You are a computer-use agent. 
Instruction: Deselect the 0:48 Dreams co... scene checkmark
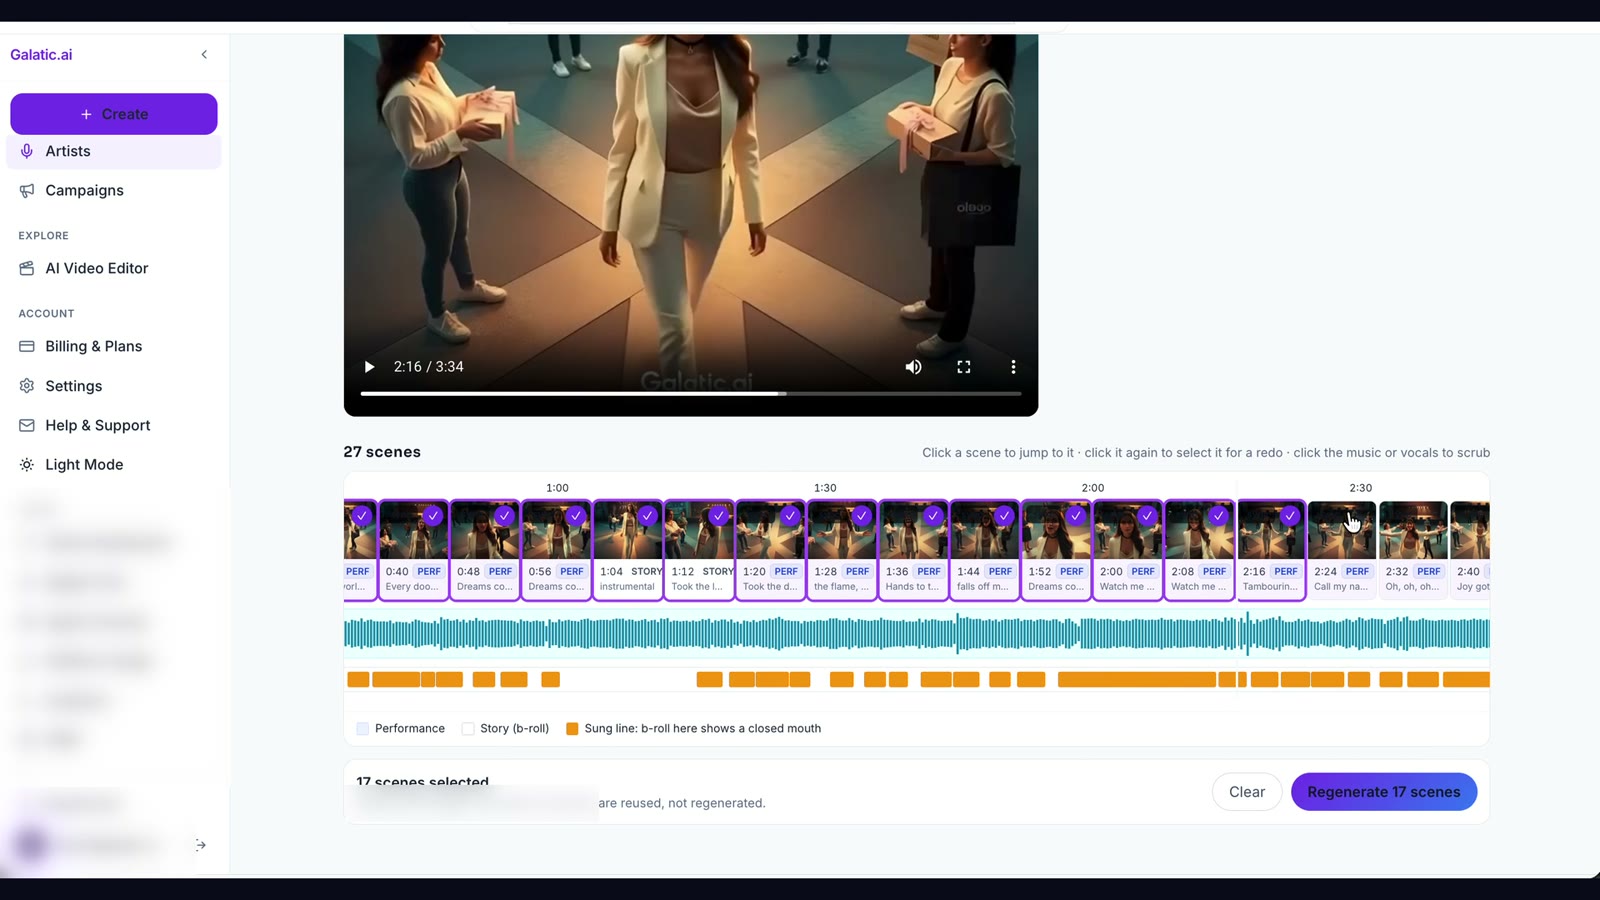click(505, 516)
